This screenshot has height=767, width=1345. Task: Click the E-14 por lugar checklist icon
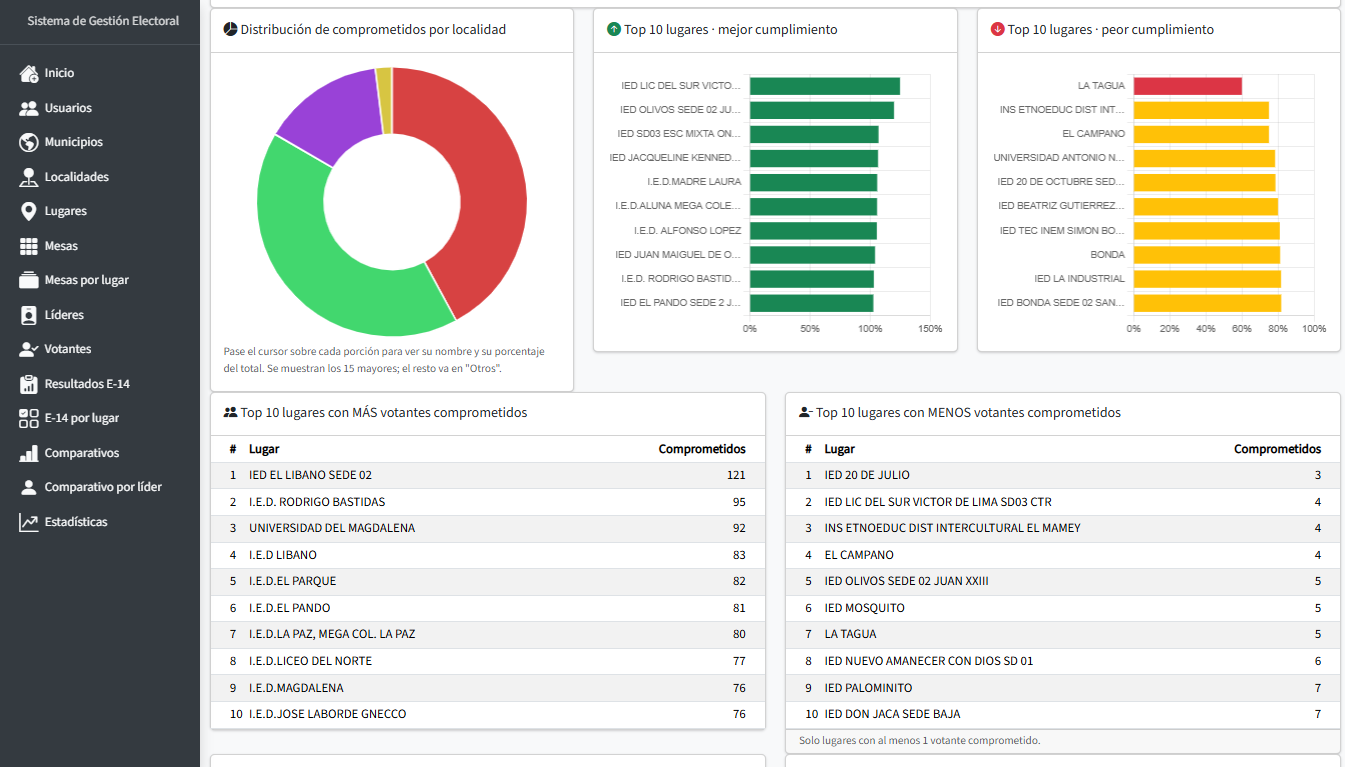pyautogui.click(x=28, y=418)
